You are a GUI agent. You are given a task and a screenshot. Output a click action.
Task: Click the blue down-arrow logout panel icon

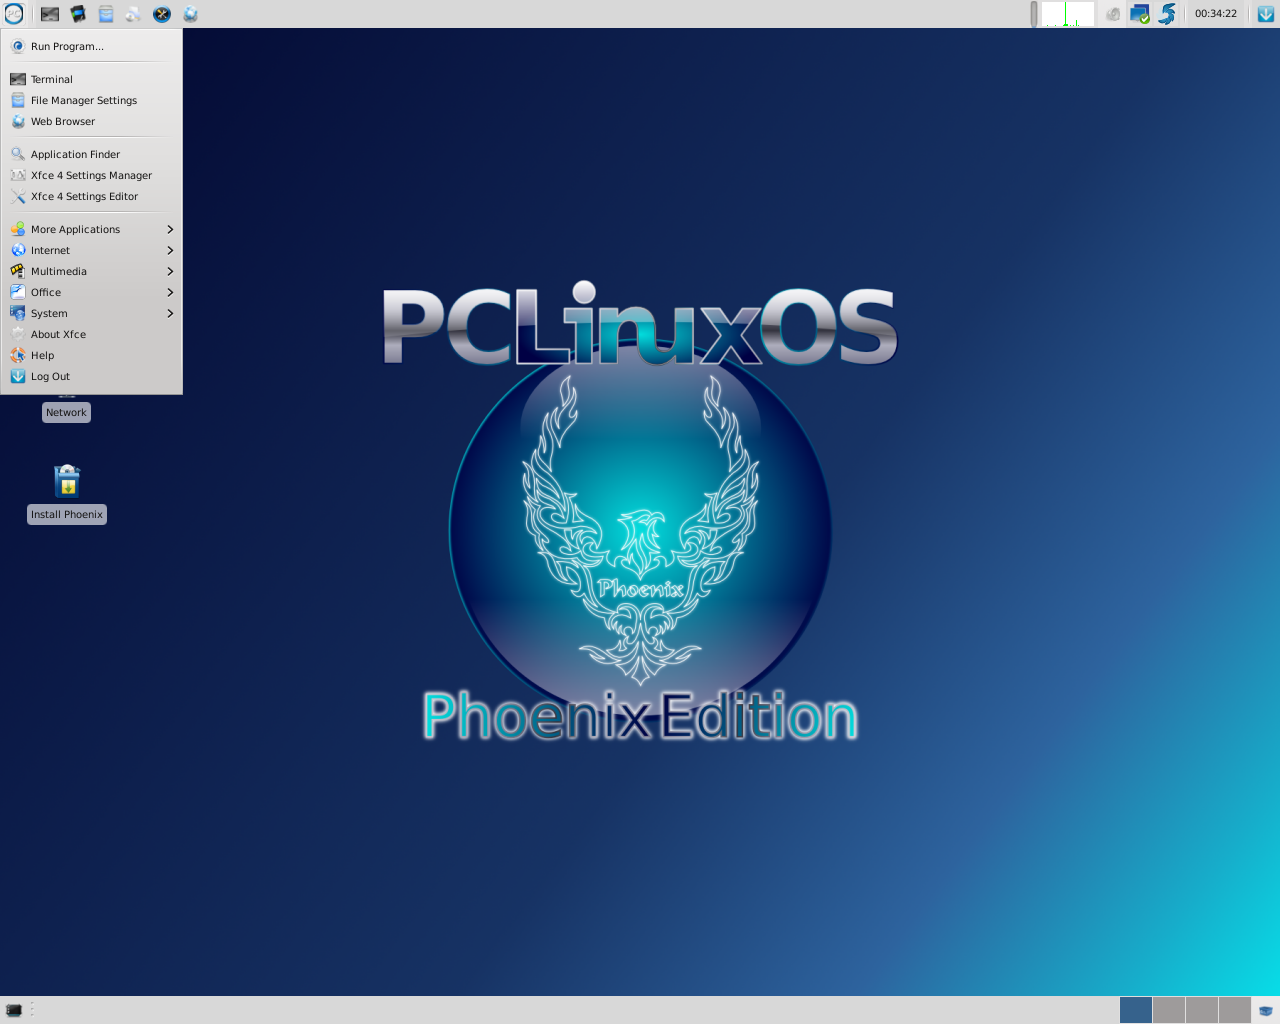1266,14
